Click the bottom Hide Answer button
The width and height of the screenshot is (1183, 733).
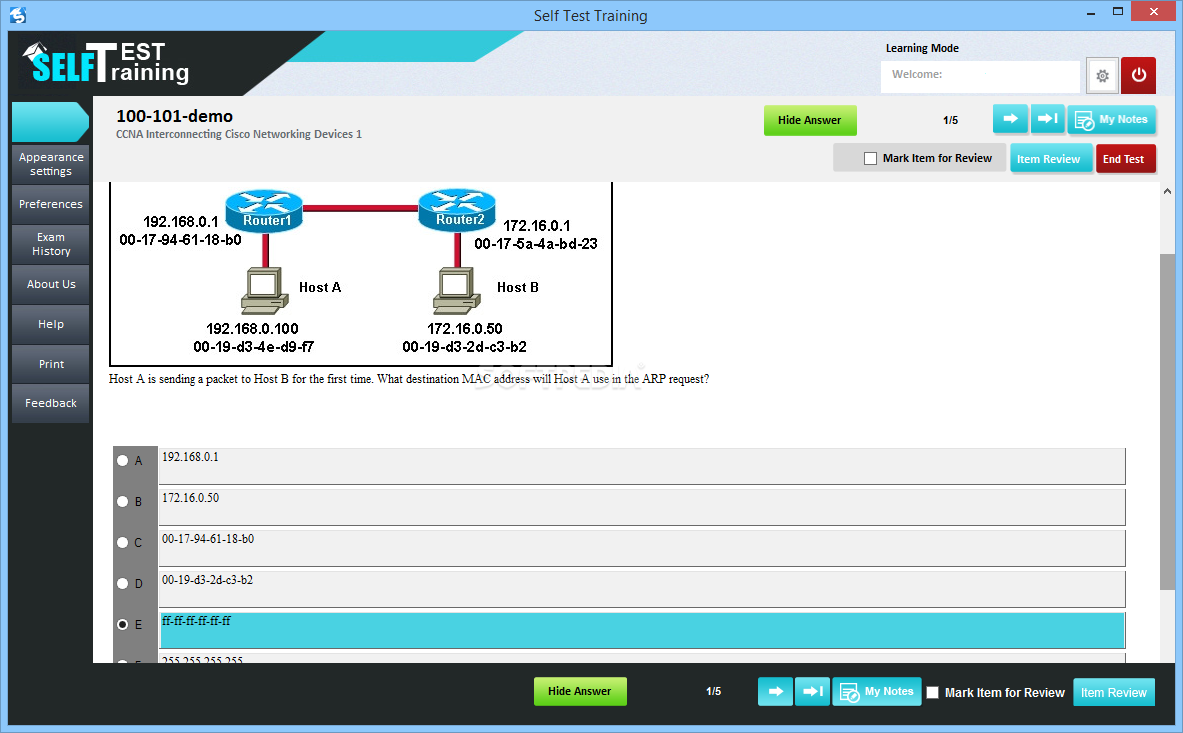[x=580, y=692]
